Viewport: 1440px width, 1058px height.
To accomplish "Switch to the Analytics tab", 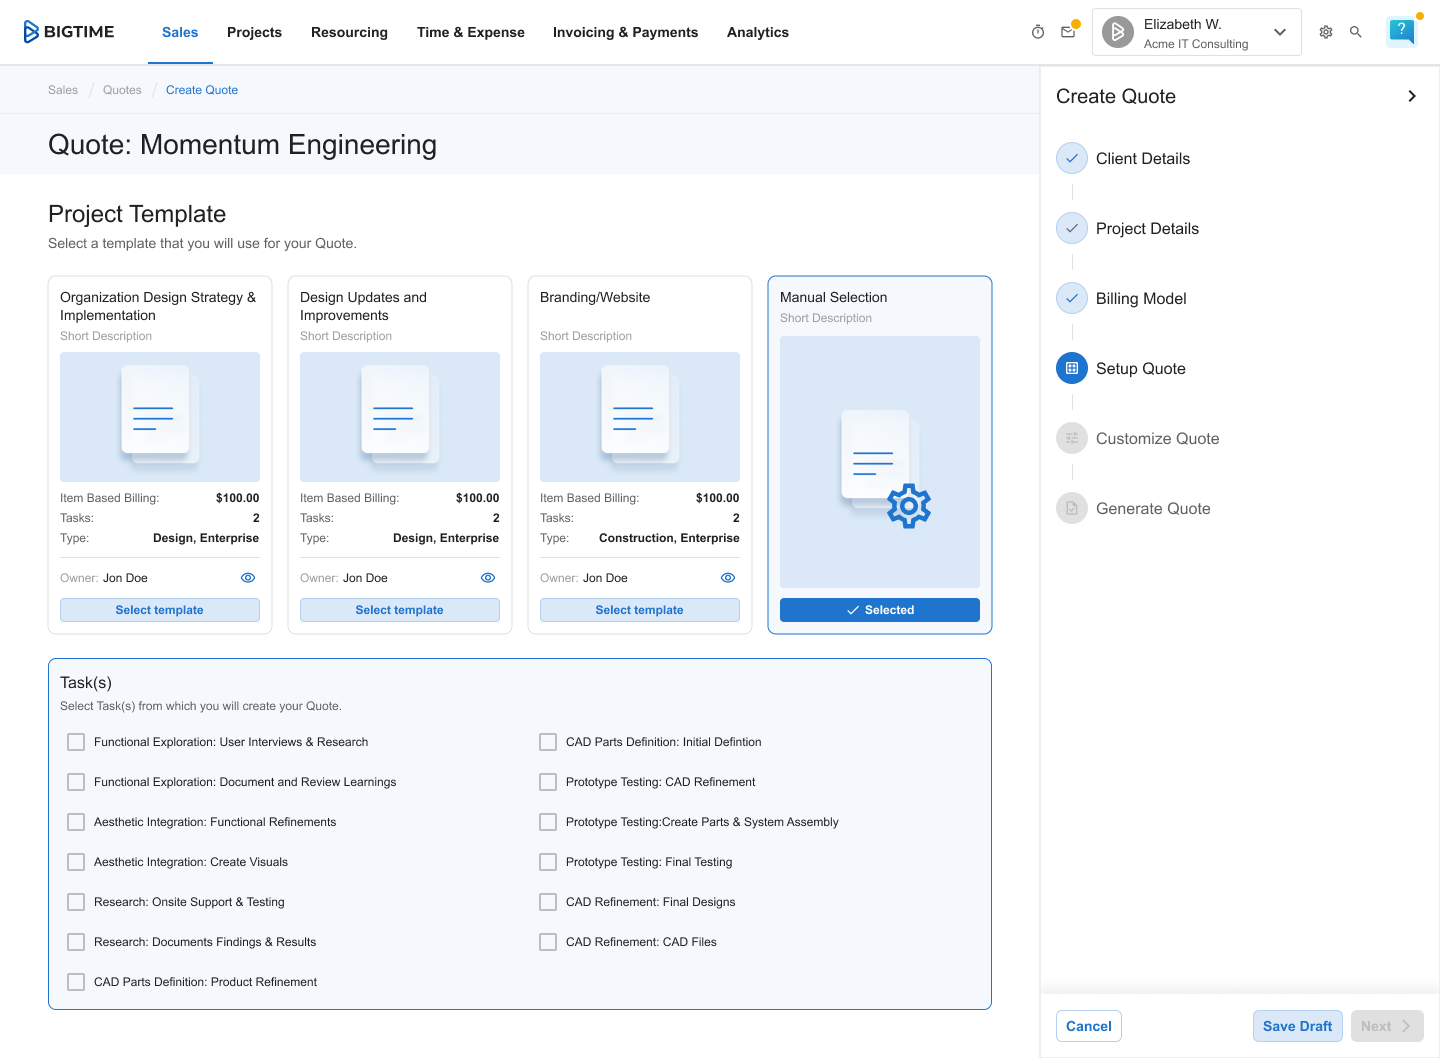I will (757, 32).
